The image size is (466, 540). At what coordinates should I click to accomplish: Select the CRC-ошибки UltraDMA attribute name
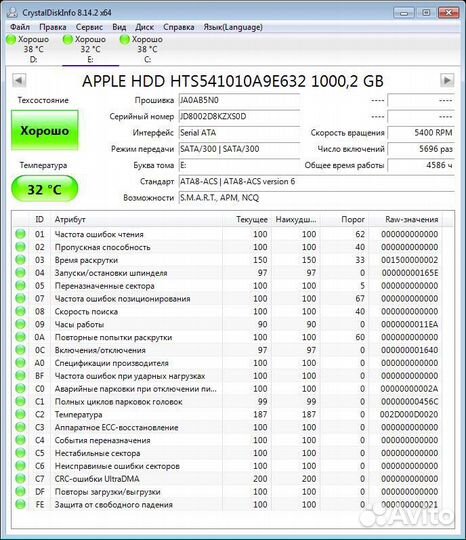click(97, 479)
